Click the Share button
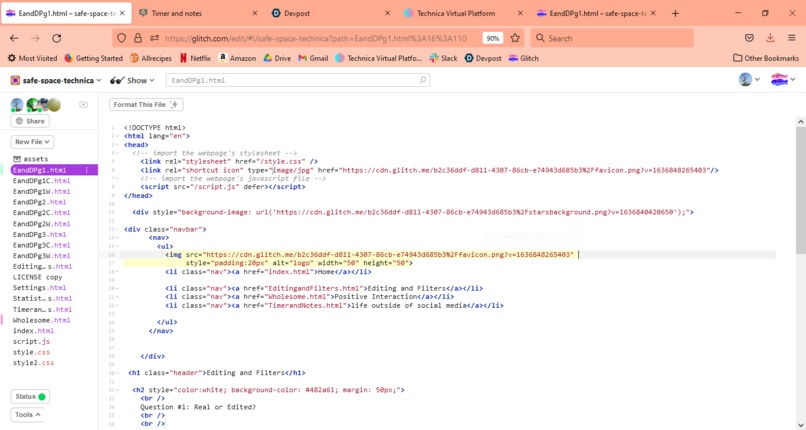The image size is (806, 430). [x=30, y=121]
